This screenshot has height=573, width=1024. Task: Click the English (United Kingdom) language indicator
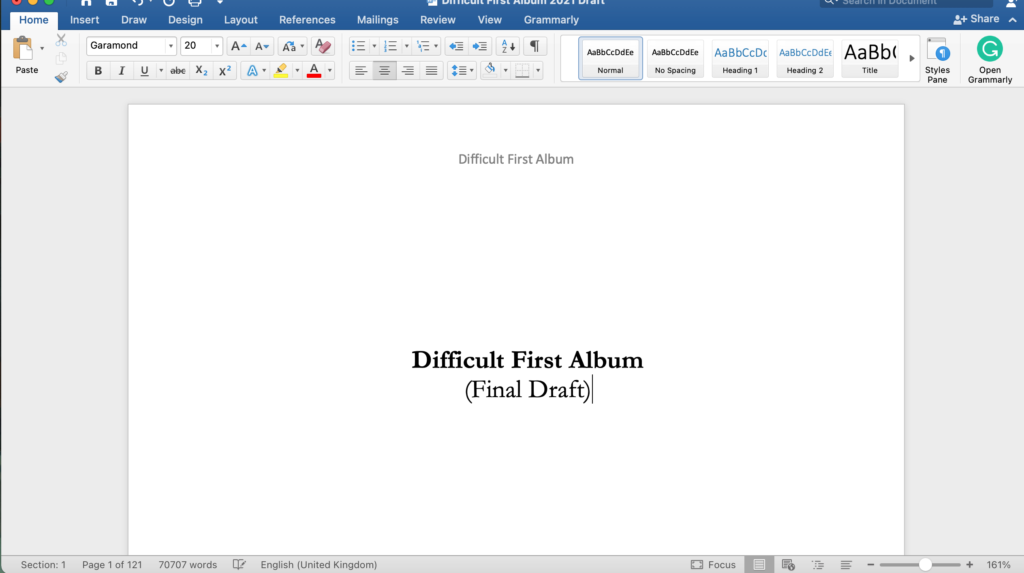pos(319,565)
